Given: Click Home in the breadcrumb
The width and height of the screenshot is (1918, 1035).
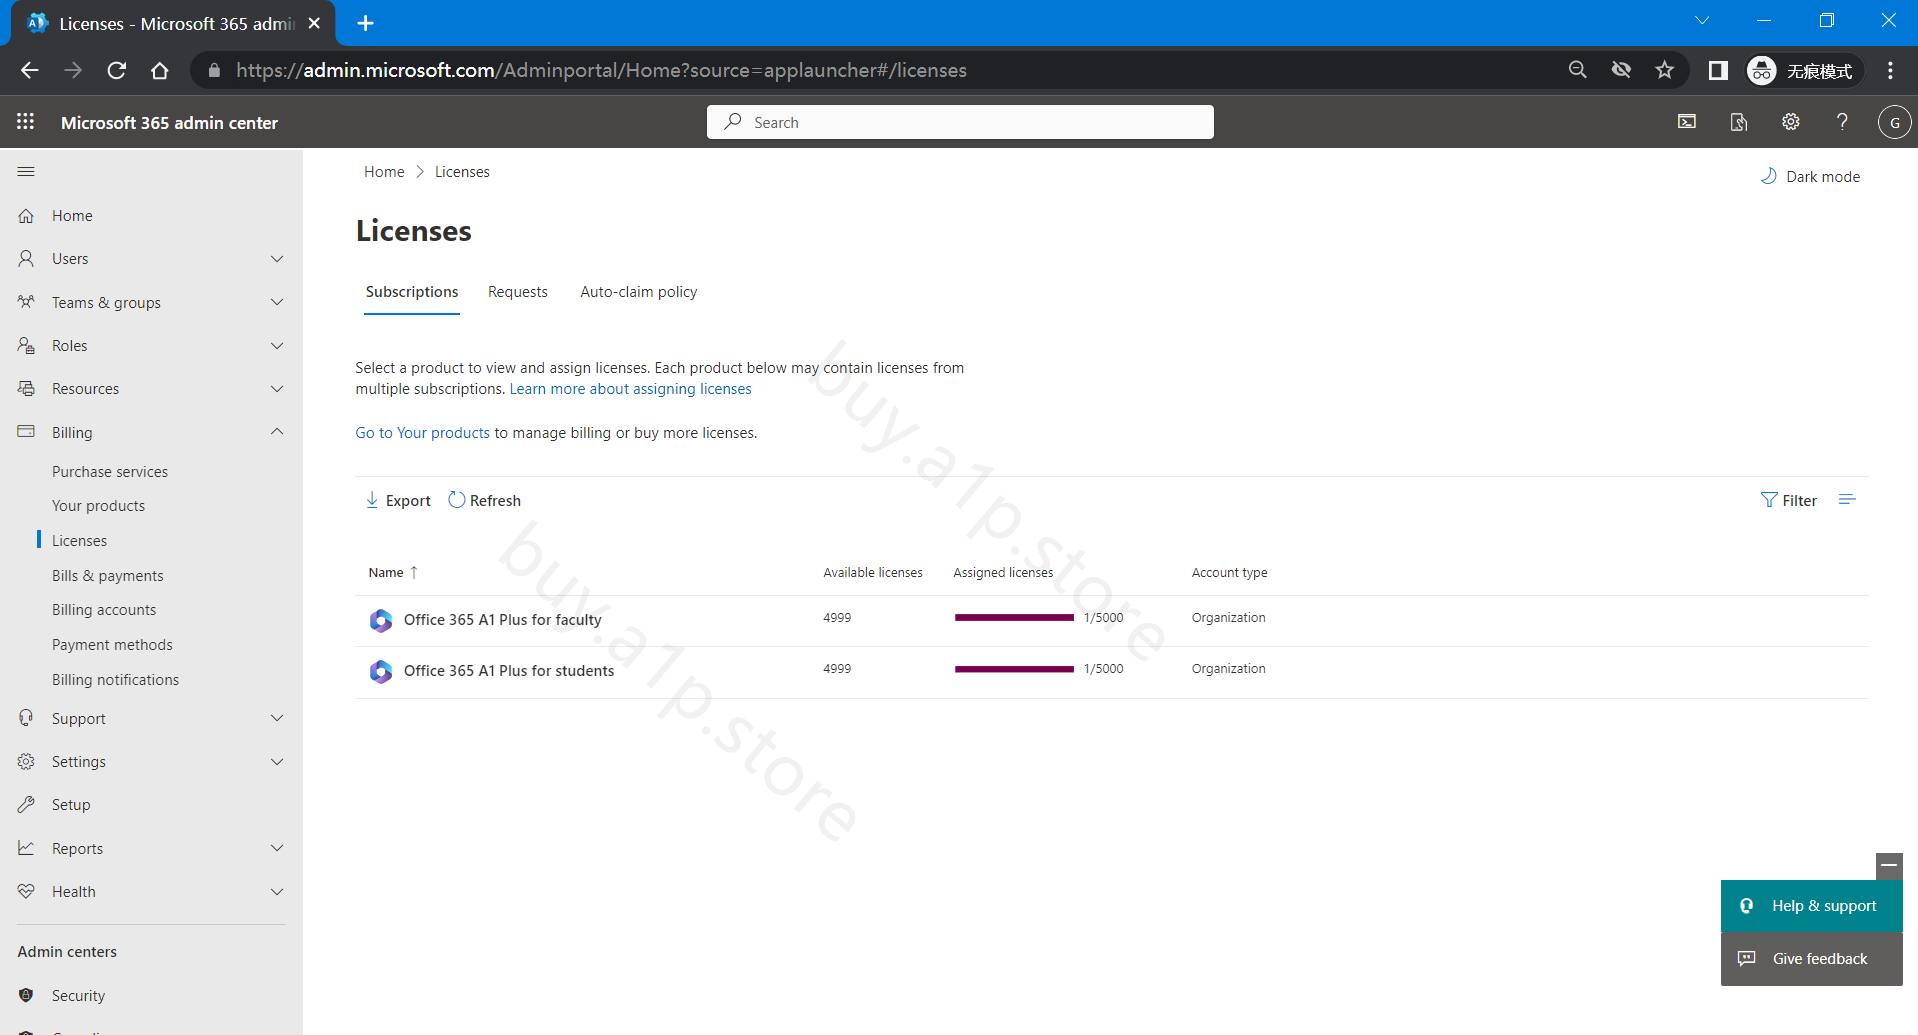Looking at the screenshot, I should point(384,172).
